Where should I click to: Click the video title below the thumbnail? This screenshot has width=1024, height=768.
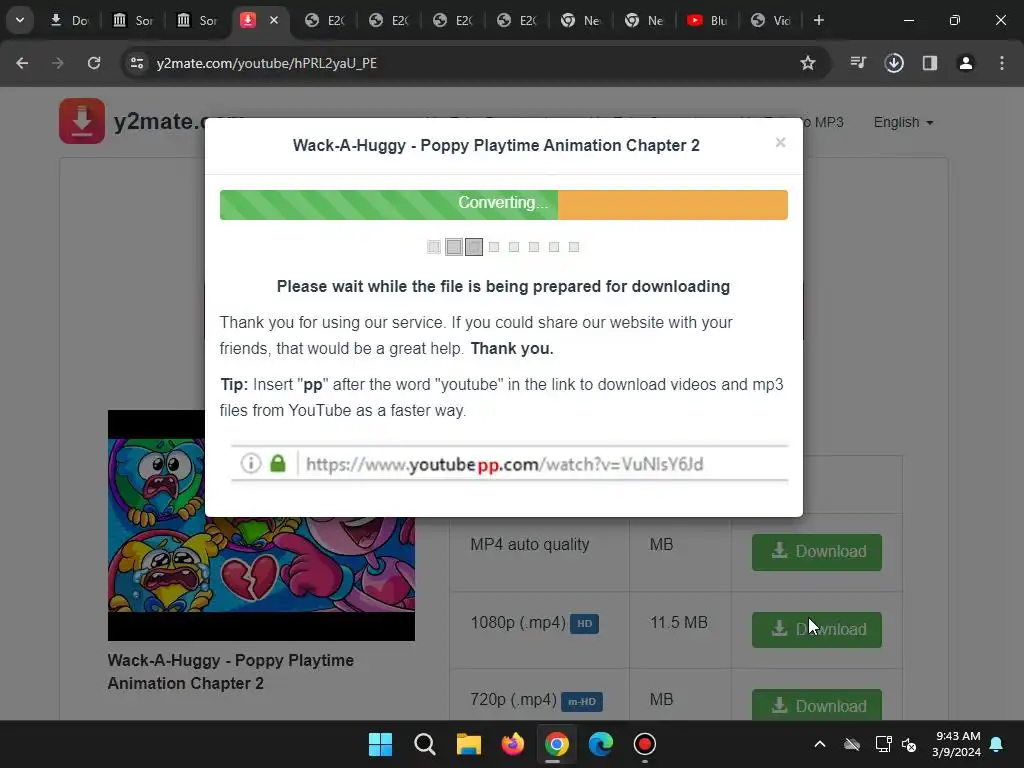[231, 671]
